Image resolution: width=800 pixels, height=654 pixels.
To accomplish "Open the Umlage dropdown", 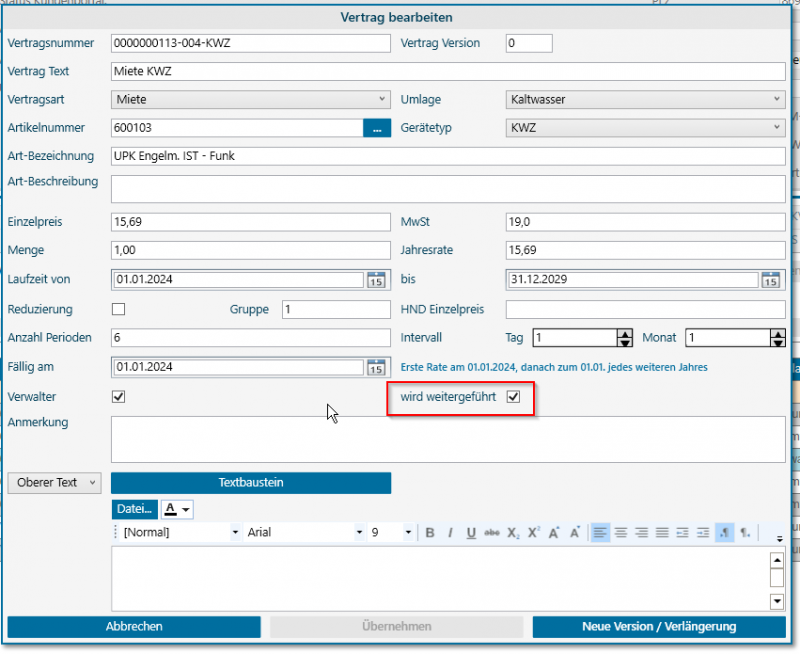I will coord(645,99).
